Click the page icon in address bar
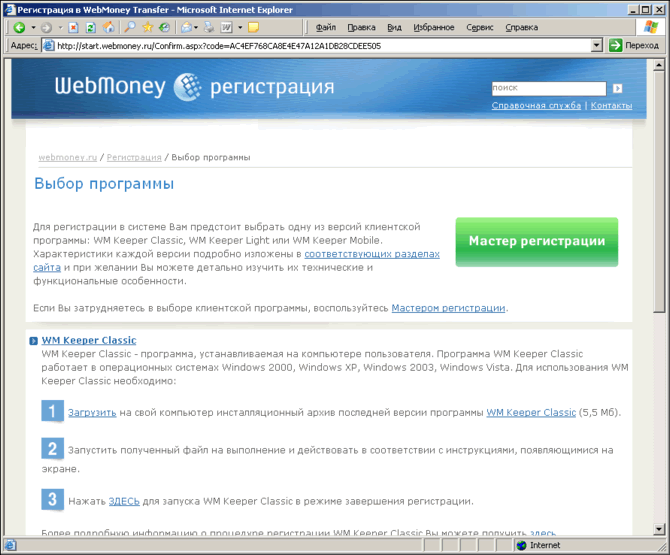Viewport: 670px width, 555px height. [x=49, y=45]
